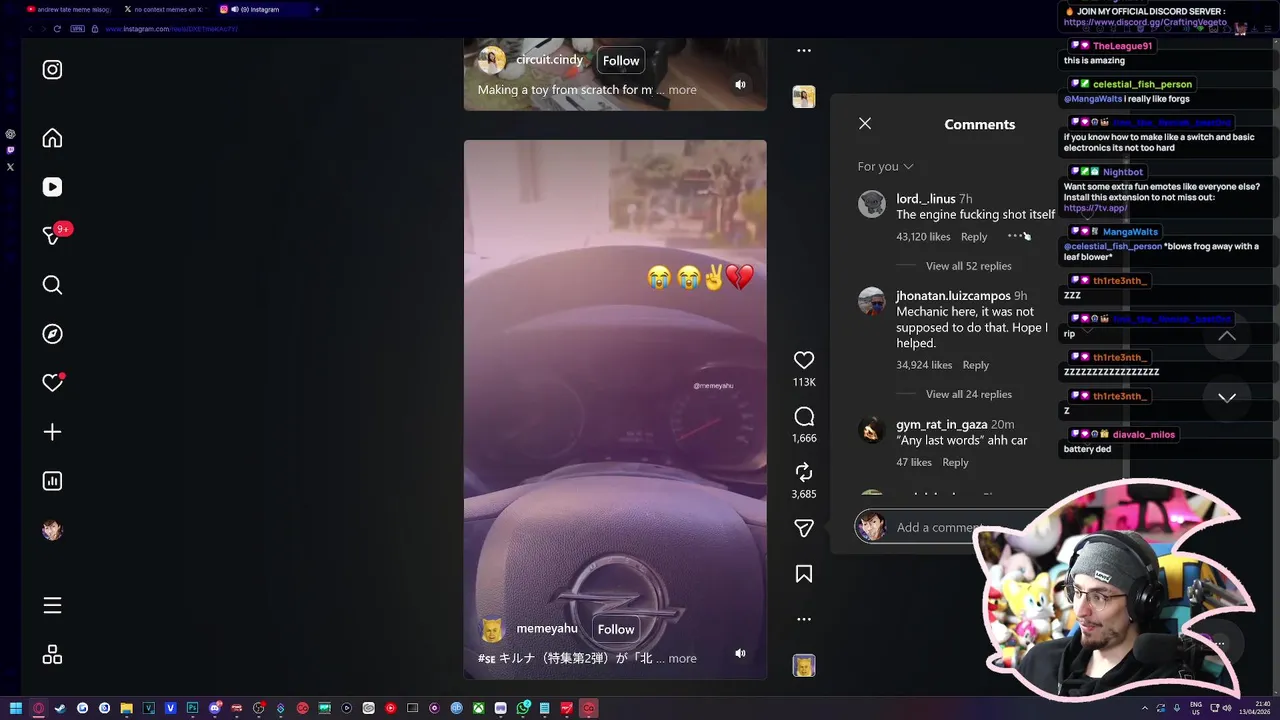Image resolution: width=1280 pixels, height=720 pixels.
Task: Open lord._.linus avatar in comments
Action: click(x=872, y=204)
